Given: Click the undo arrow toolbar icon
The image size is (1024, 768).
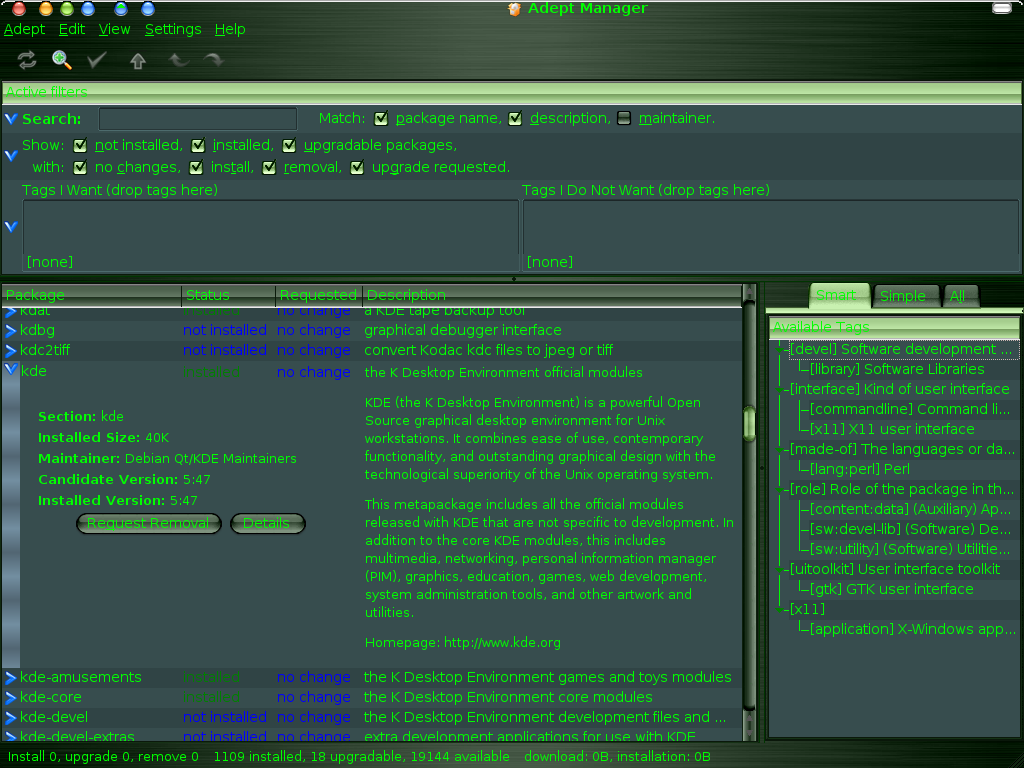Looking at the screenshot, I should coord(178,61).
